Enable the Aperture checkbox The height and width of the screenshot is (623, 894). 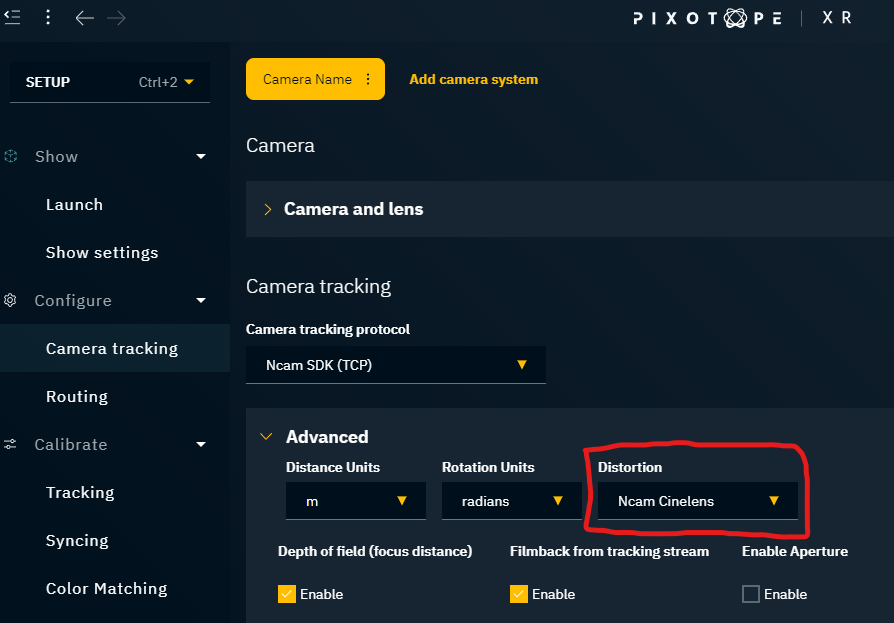pyautogui.click(x=751, y=594)
